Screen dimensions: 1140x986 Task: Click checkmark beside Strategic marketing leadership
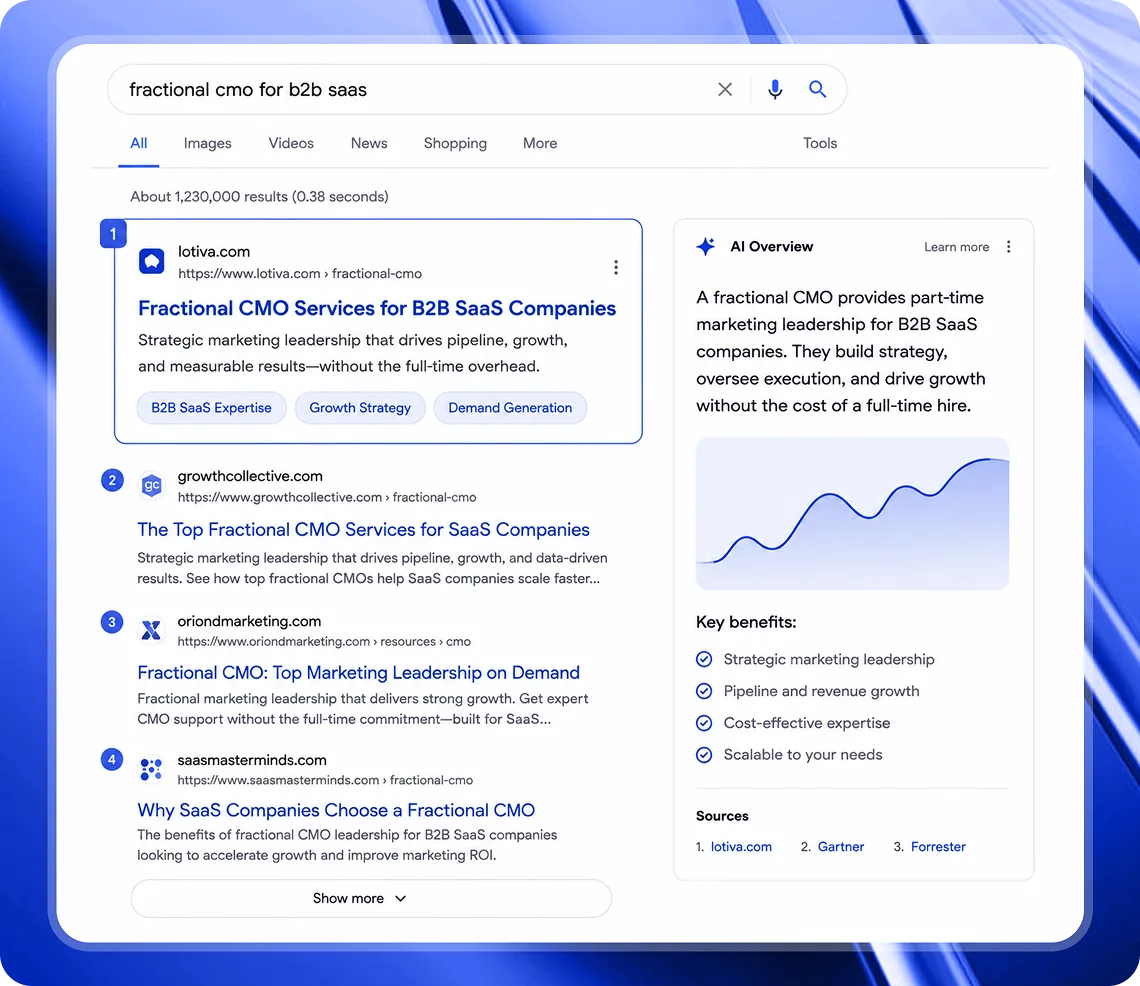click(704, 659)
